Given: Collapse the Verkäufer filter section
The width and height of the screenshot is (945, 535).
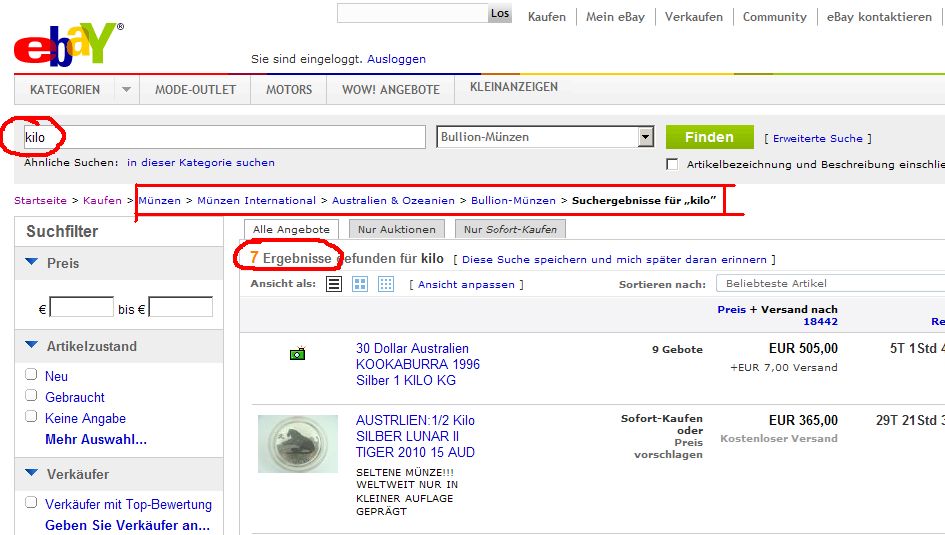Looking at the screenshot, I should (x=31, y=473).
